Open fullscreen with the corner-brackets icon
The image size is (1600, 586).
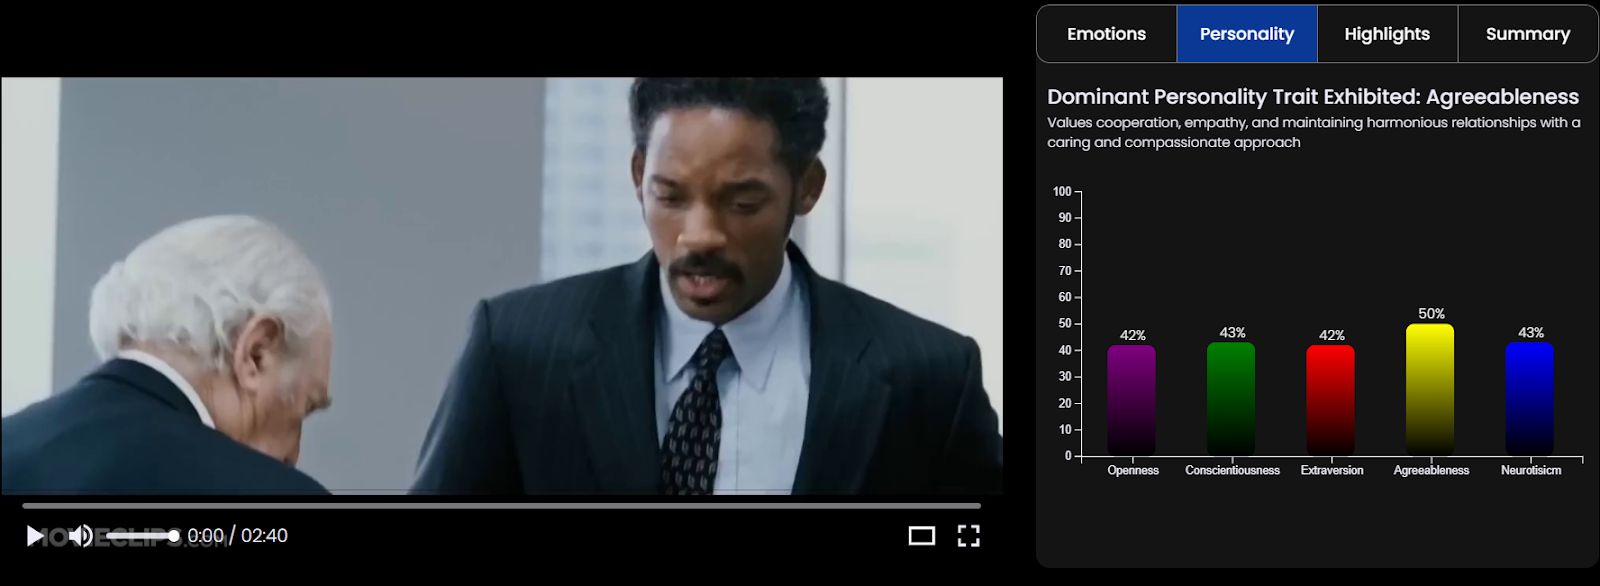(968, 536)
